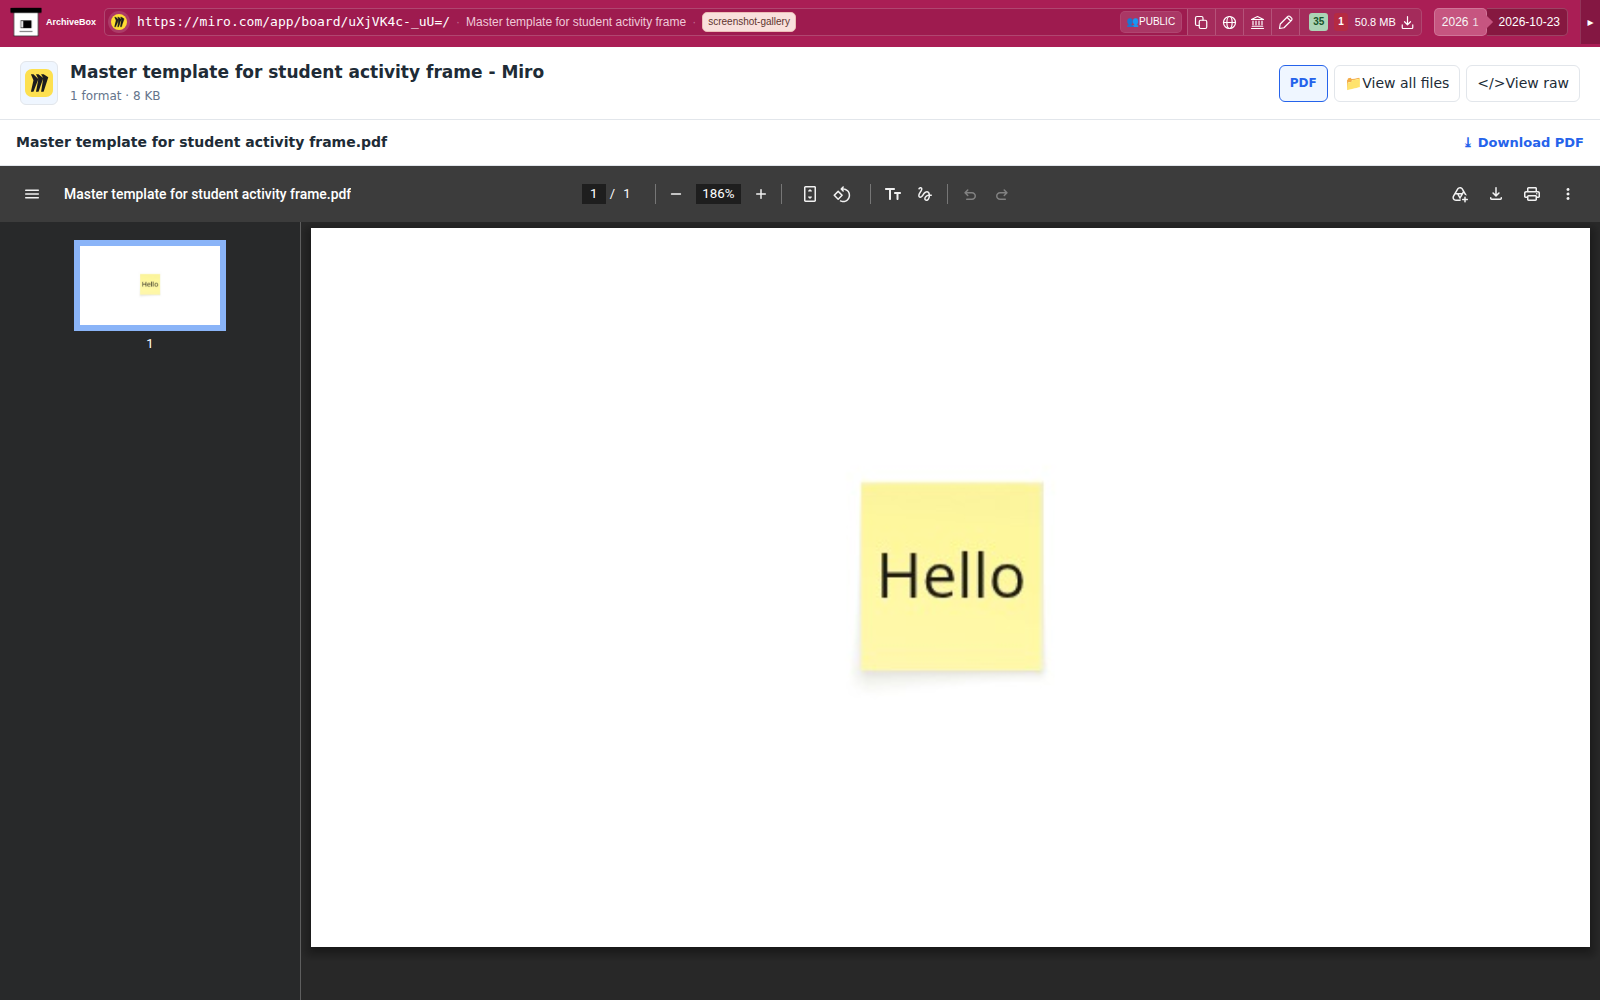Open the miro.com board URL link
1600x1000 pixels.
293,22
